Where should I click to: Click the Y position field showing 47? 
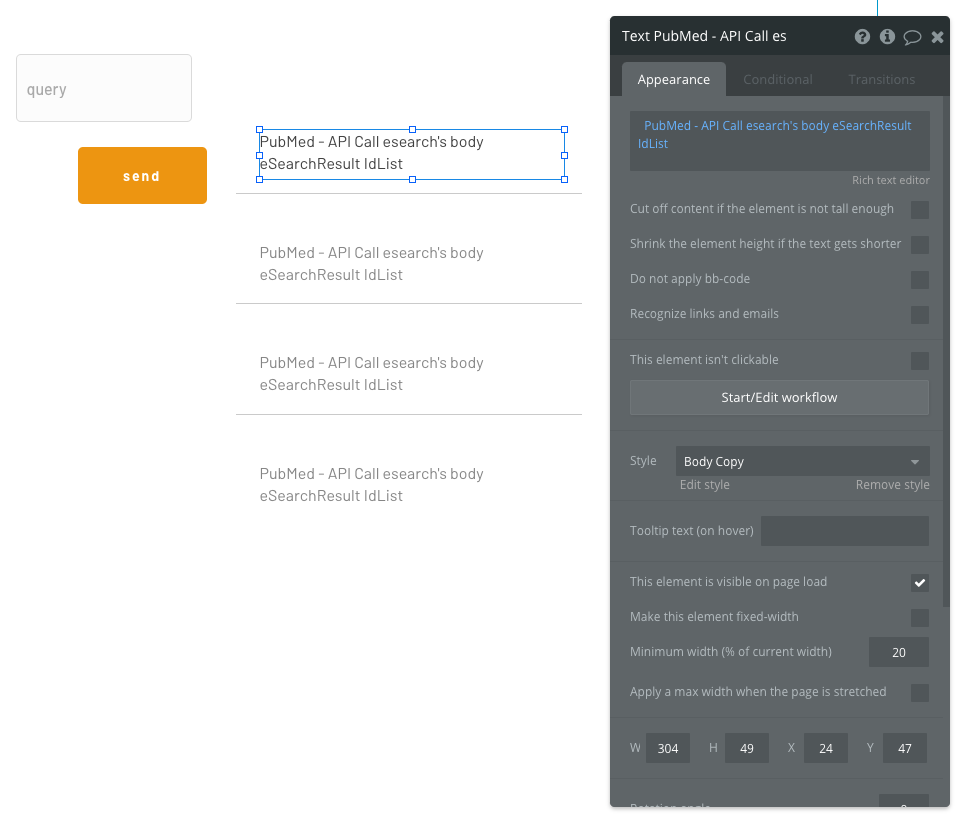(x=905, y=748)
